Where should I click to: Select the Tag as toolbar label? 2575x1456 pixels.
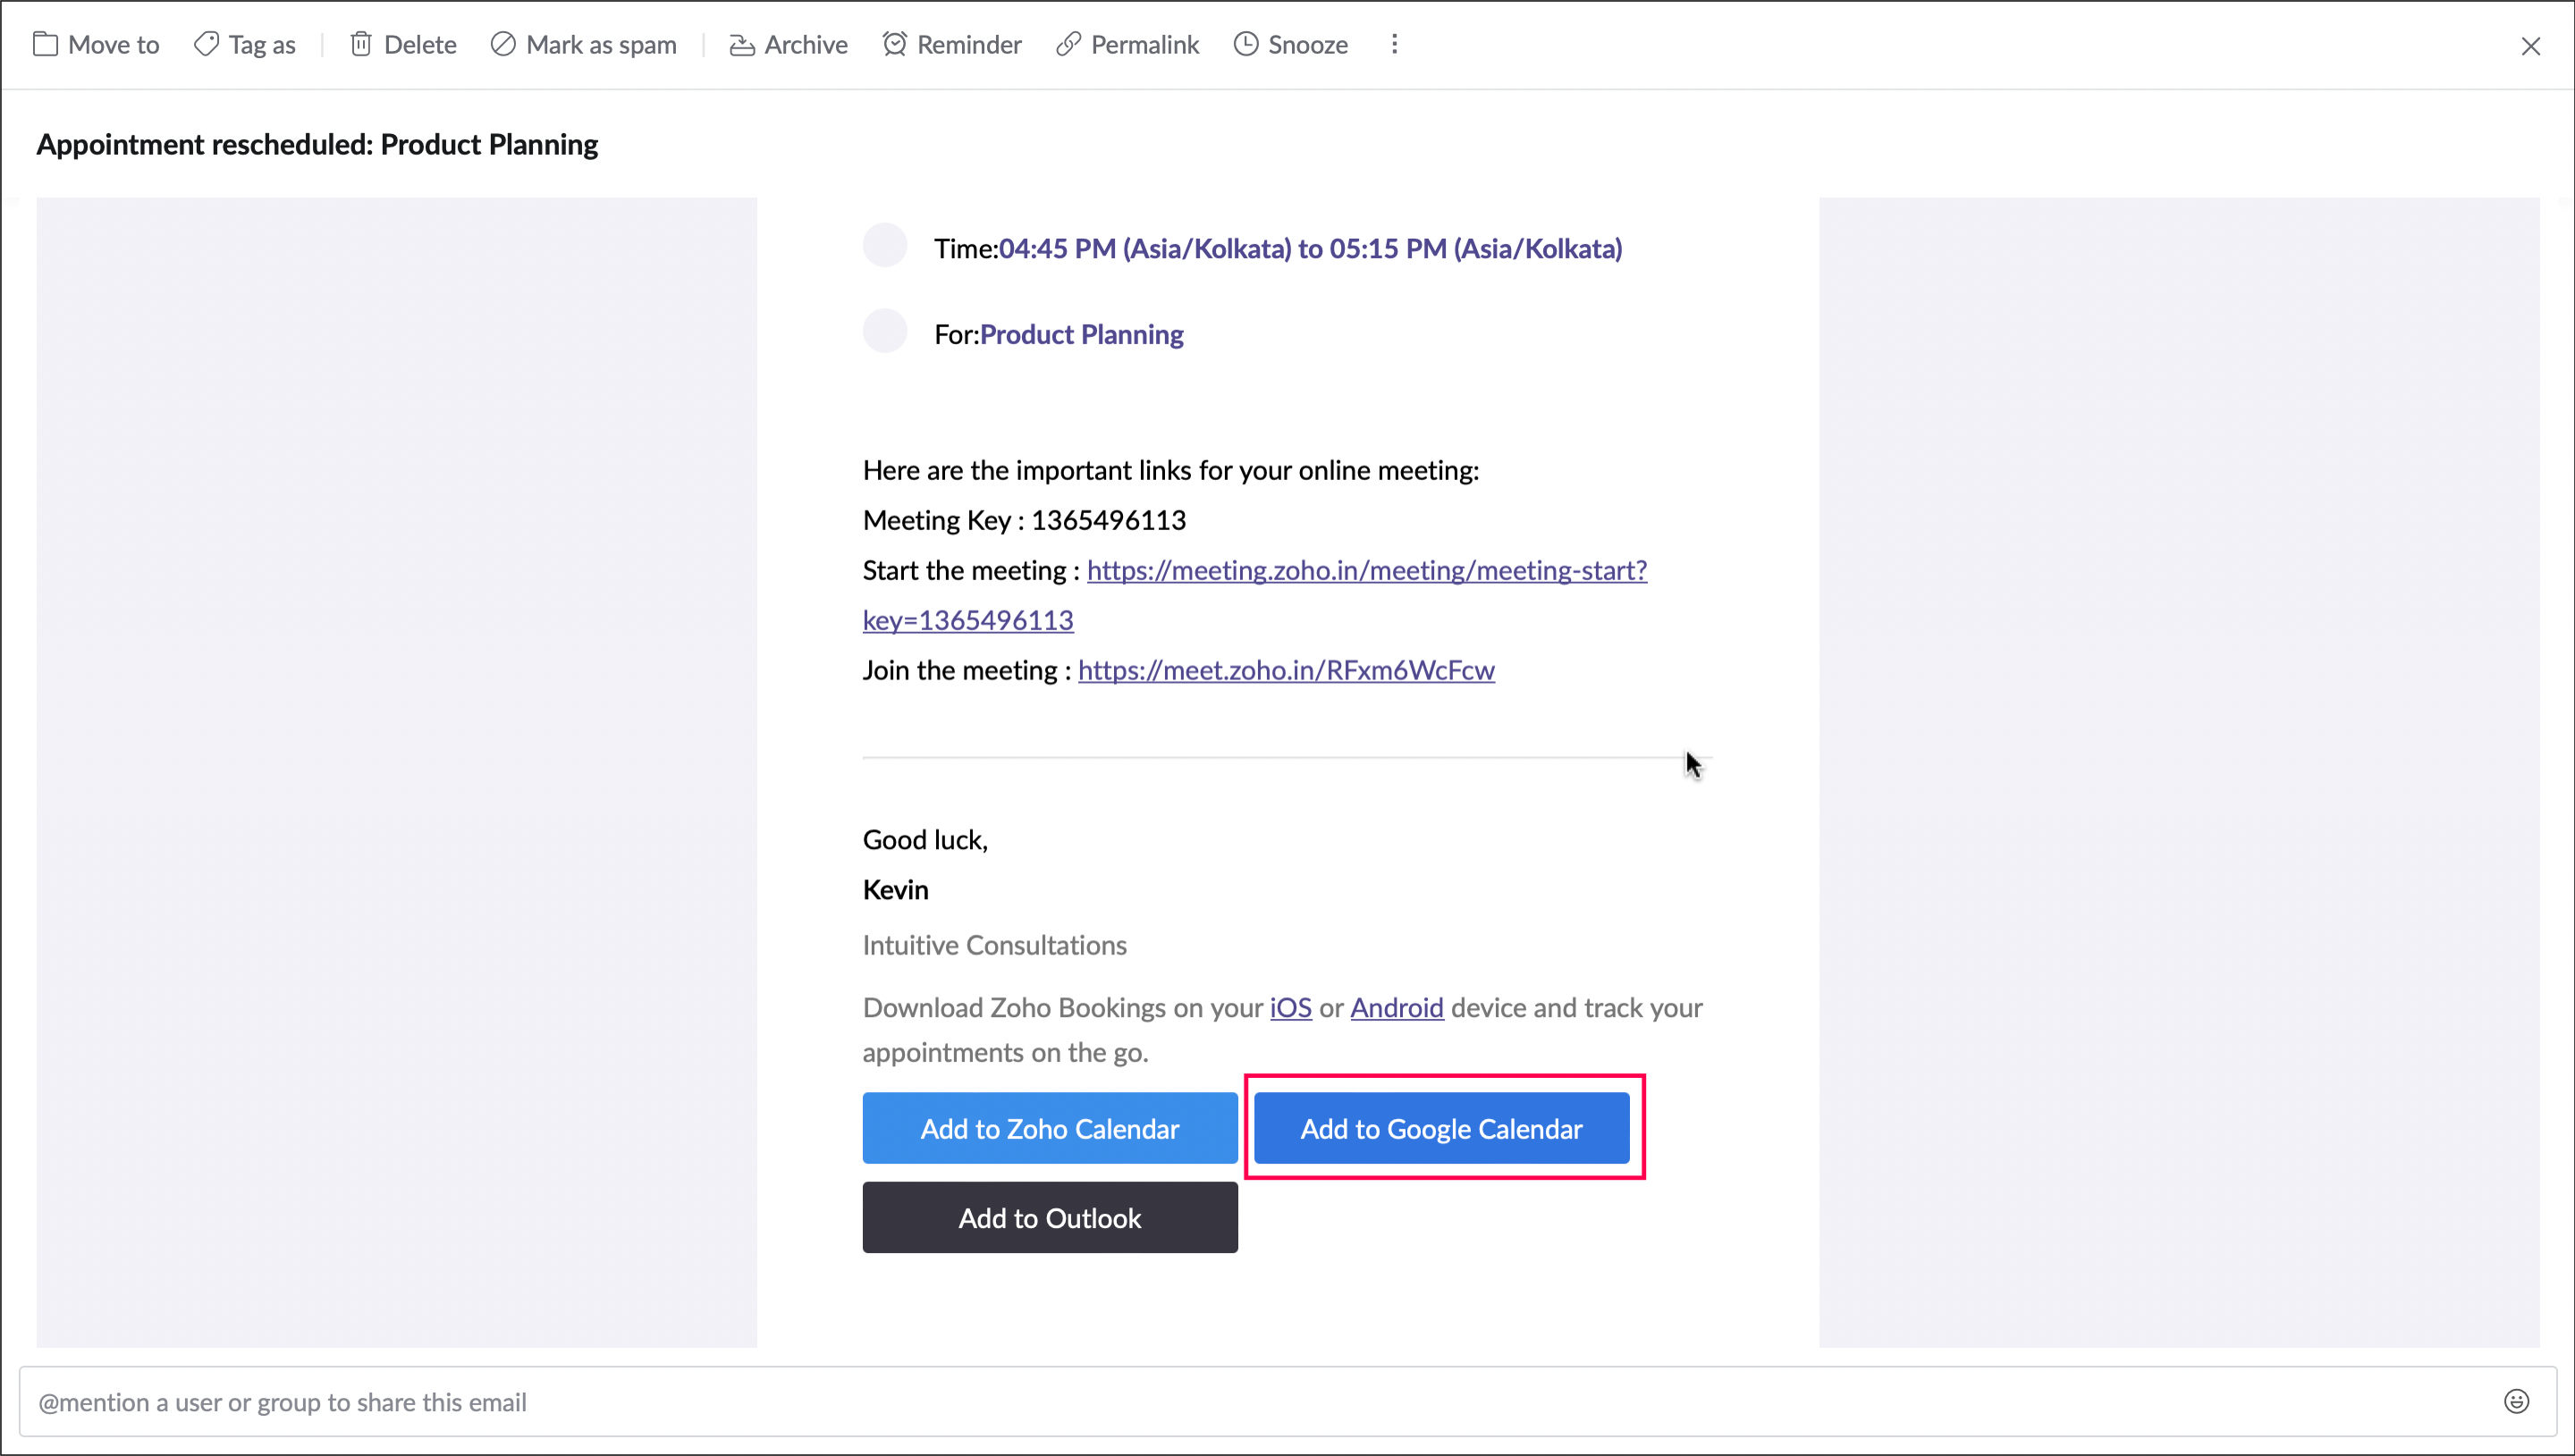(x=262, y=45)
